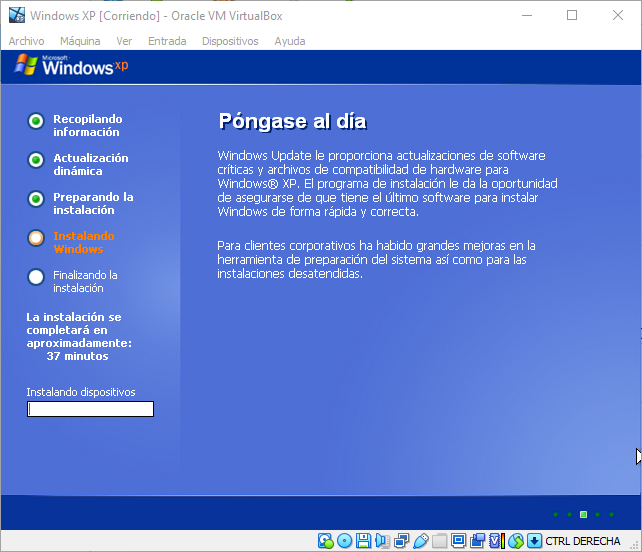
Task: Click the Windows Update description paragraph
Action: pos(387,183)
